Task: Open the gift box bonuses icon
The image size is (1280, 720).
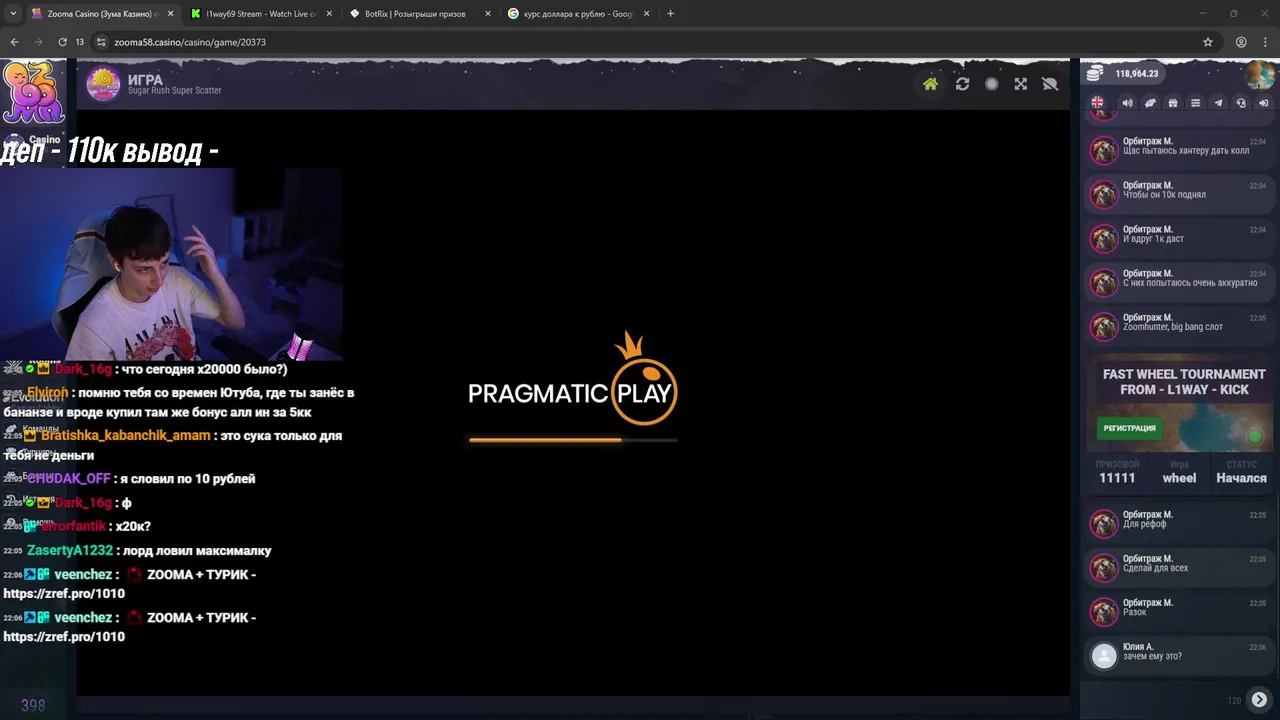Action: point(1173,103)
